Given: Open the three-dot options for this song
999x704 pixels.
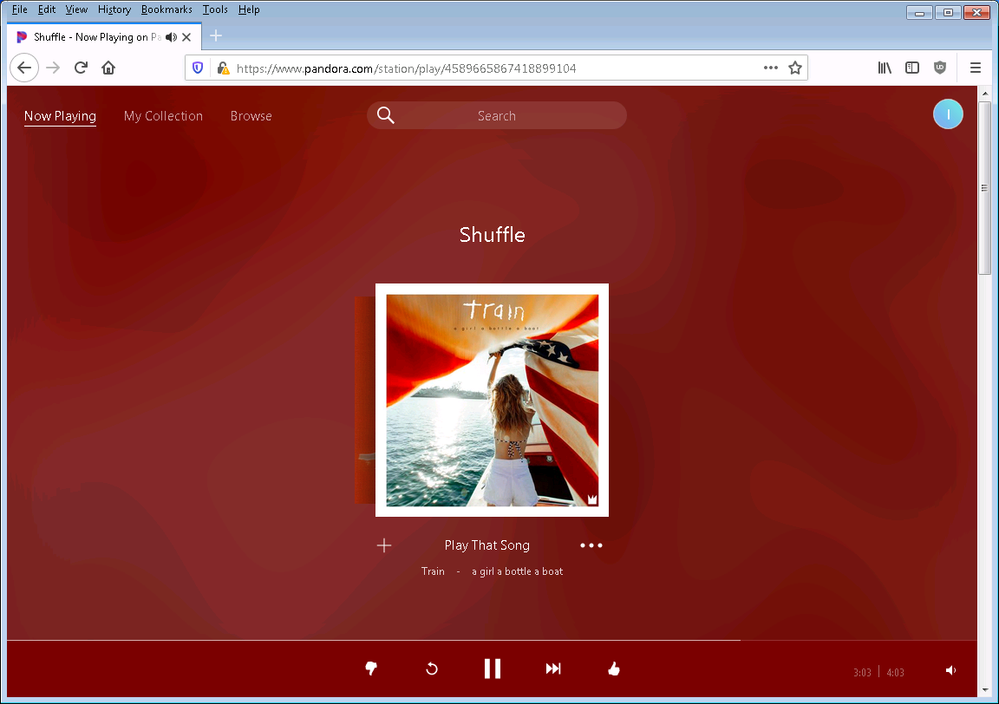Looking at the screenshot, I should pyautogui.click(x=591, y=545).
